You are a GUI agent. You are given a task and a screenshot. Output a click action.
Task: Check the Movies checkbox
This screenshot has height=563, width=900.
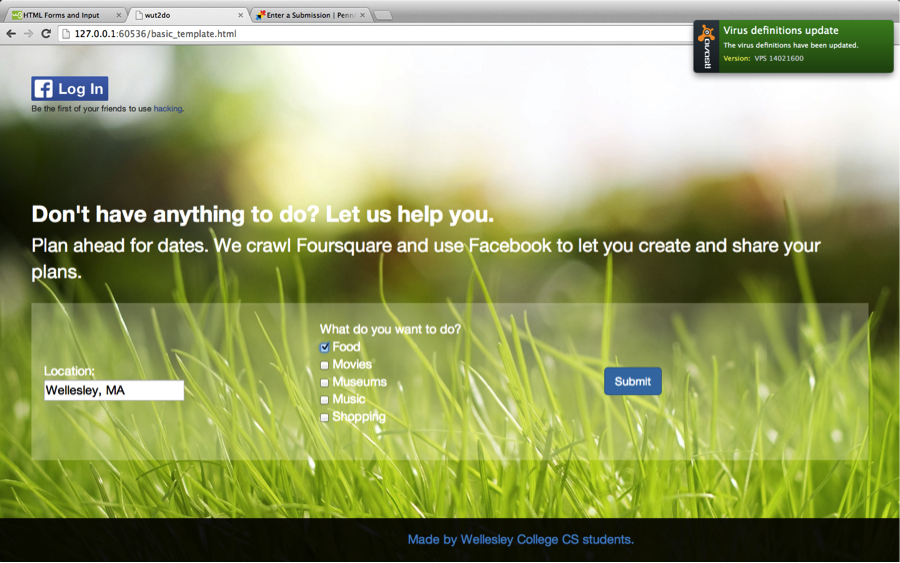tap(324, 365)
